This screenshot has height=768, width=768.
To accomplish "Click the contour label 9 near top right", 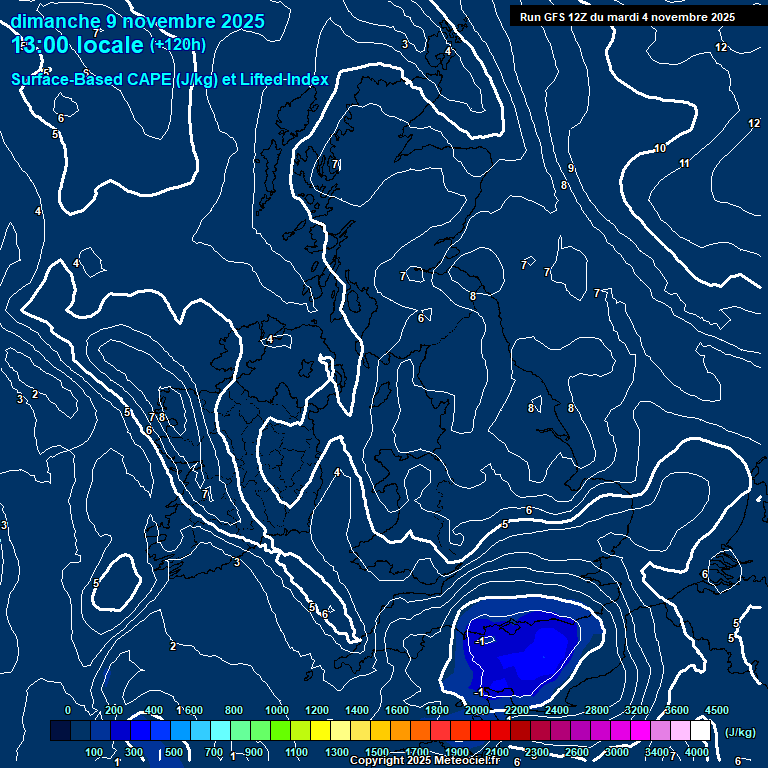I will [x=571, y=169].
